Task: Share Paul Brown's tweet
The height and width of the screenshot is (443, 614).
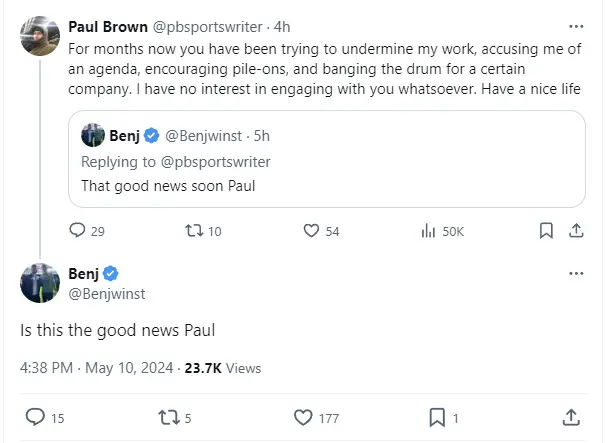Action: tap(576, 231)
